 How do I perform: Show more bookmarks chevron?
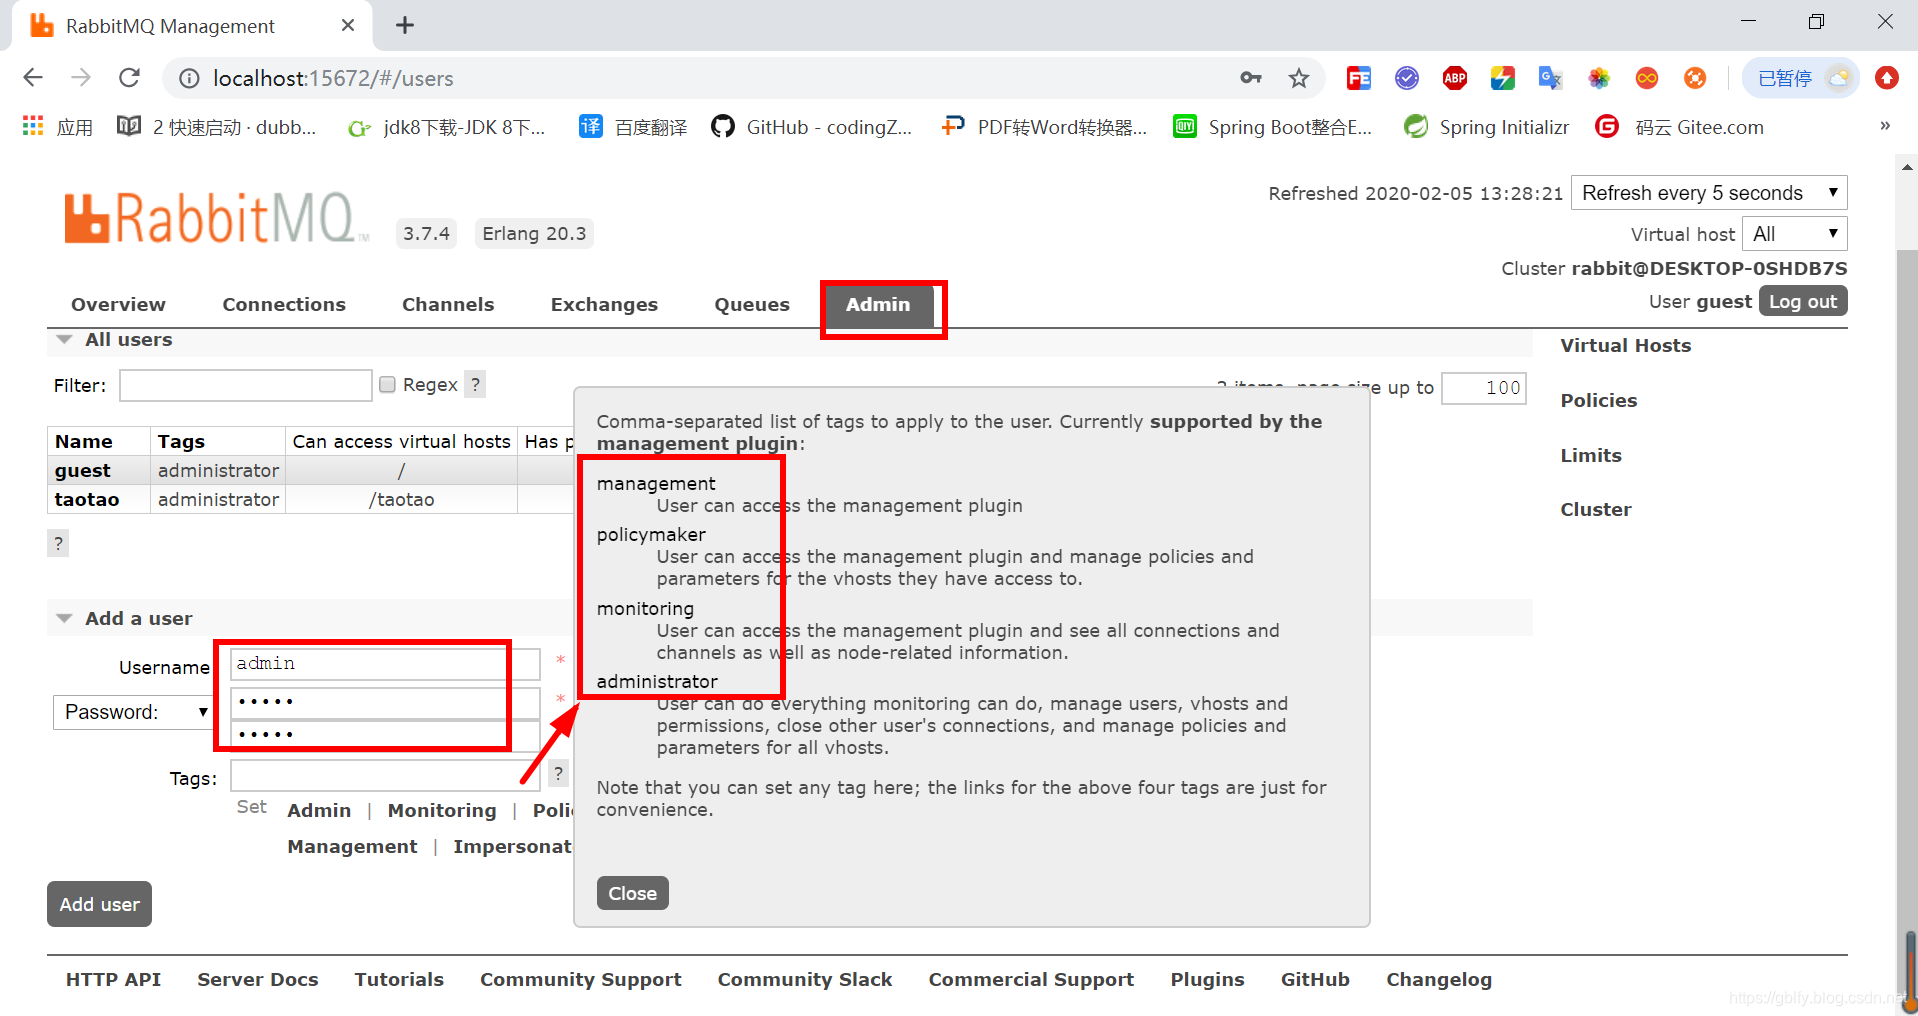tap(1885, 126)
